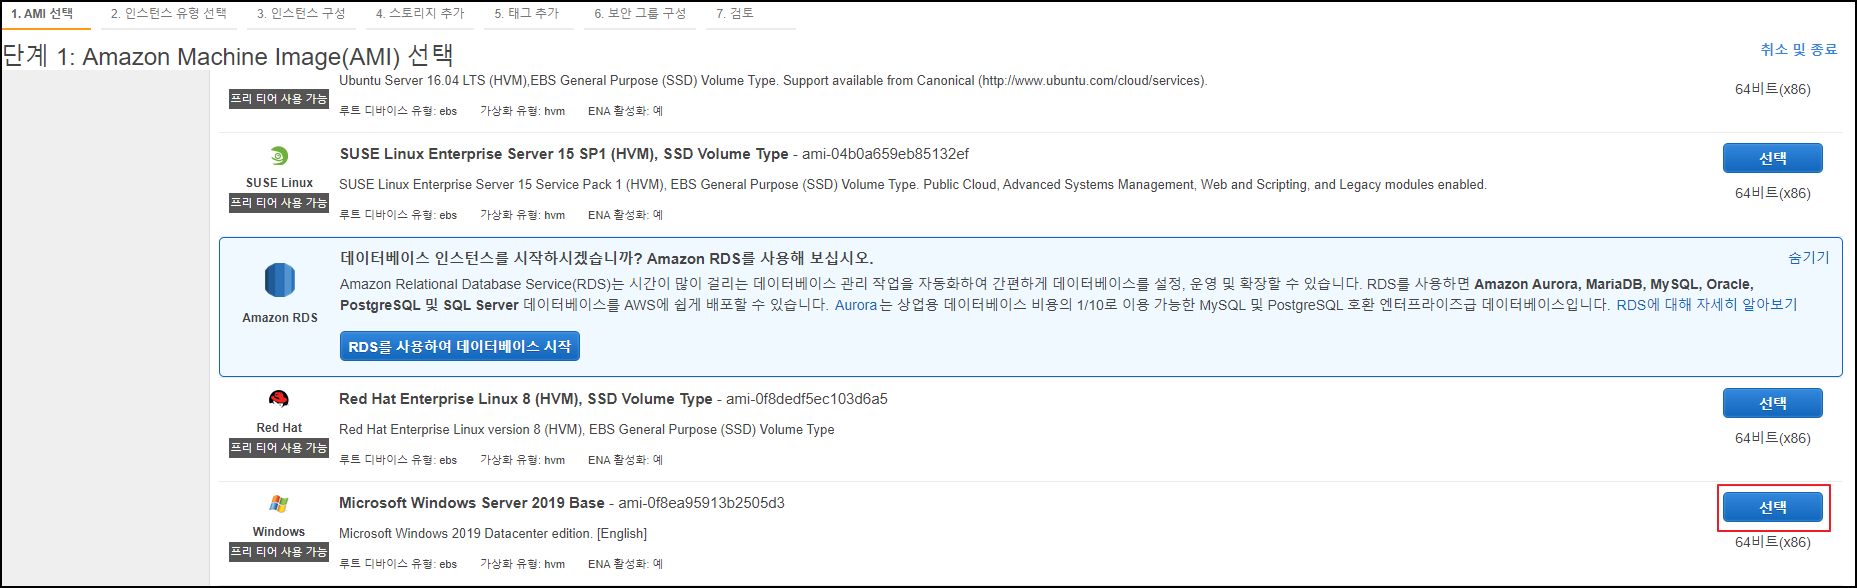The height and width of the screenshot is (588, 1857).
Task: Click the 취소 및 종료 link
Action: pos(1799,49)
